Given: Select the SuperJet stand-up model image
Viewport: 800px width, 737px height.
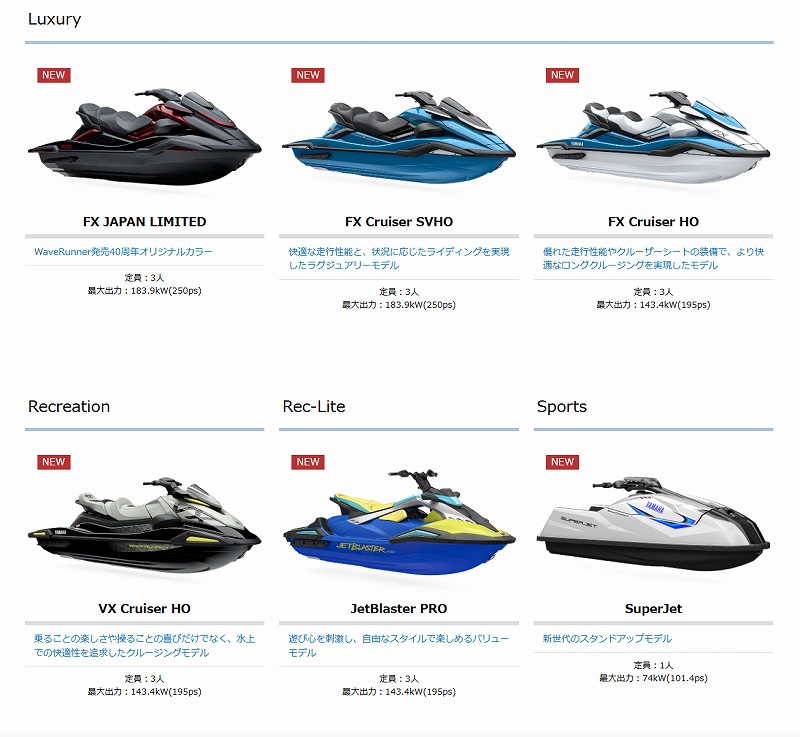Looking at the screenshot, I should point(653,524).
